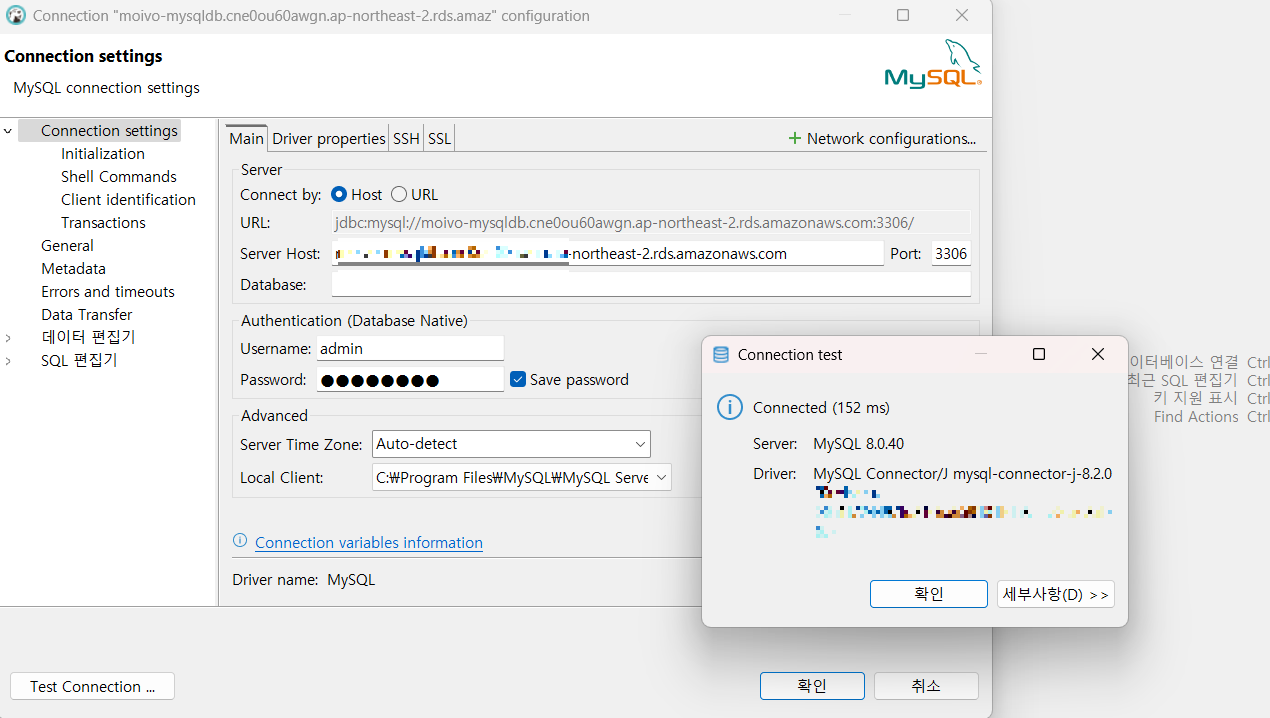1270x718 pixels.
Task: Click the green plus Network configurations icon
Action: click(795, 138)
